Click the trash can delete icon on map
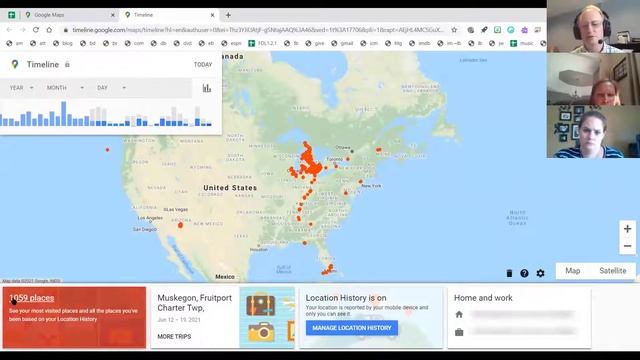 coord(509,273)
